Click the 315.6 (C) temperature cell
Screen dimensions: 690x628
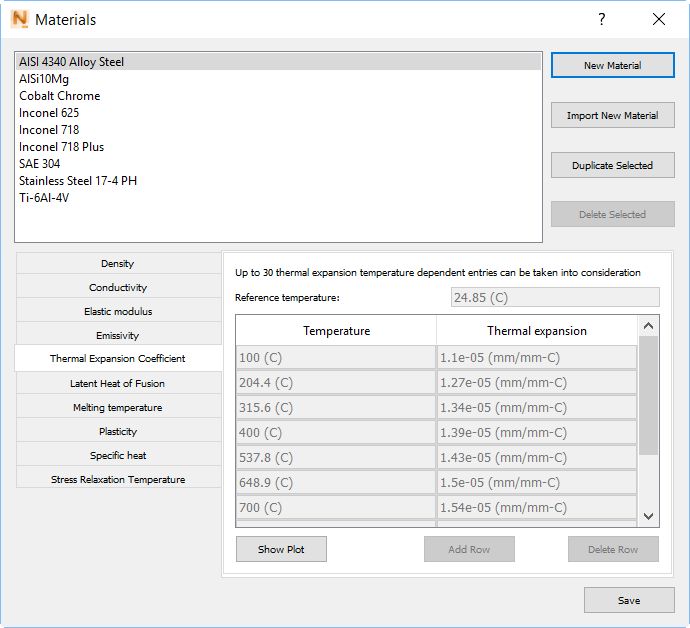coord(336,408)
